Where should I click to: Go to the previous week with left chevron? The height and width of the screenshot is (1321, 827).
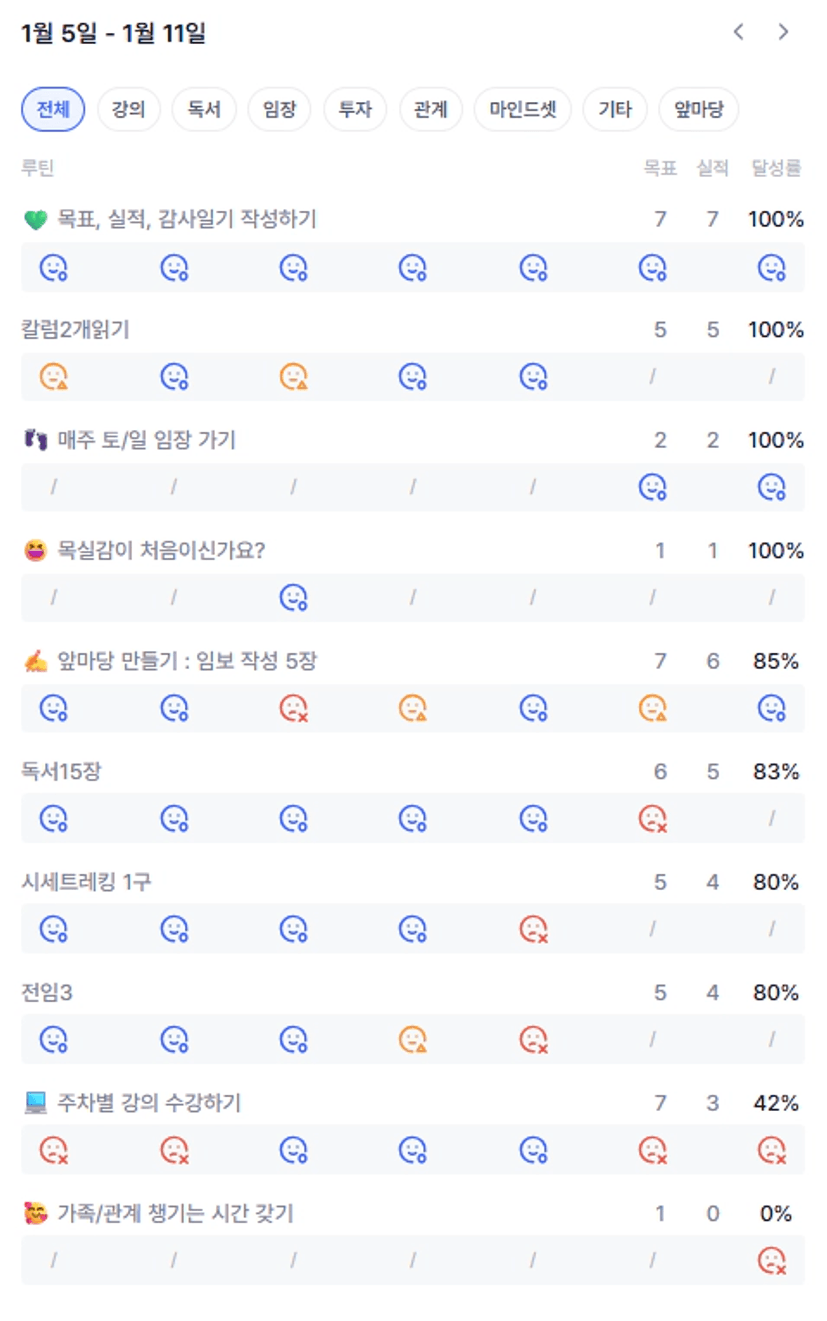pyautogui.click(x=739, y=33)
